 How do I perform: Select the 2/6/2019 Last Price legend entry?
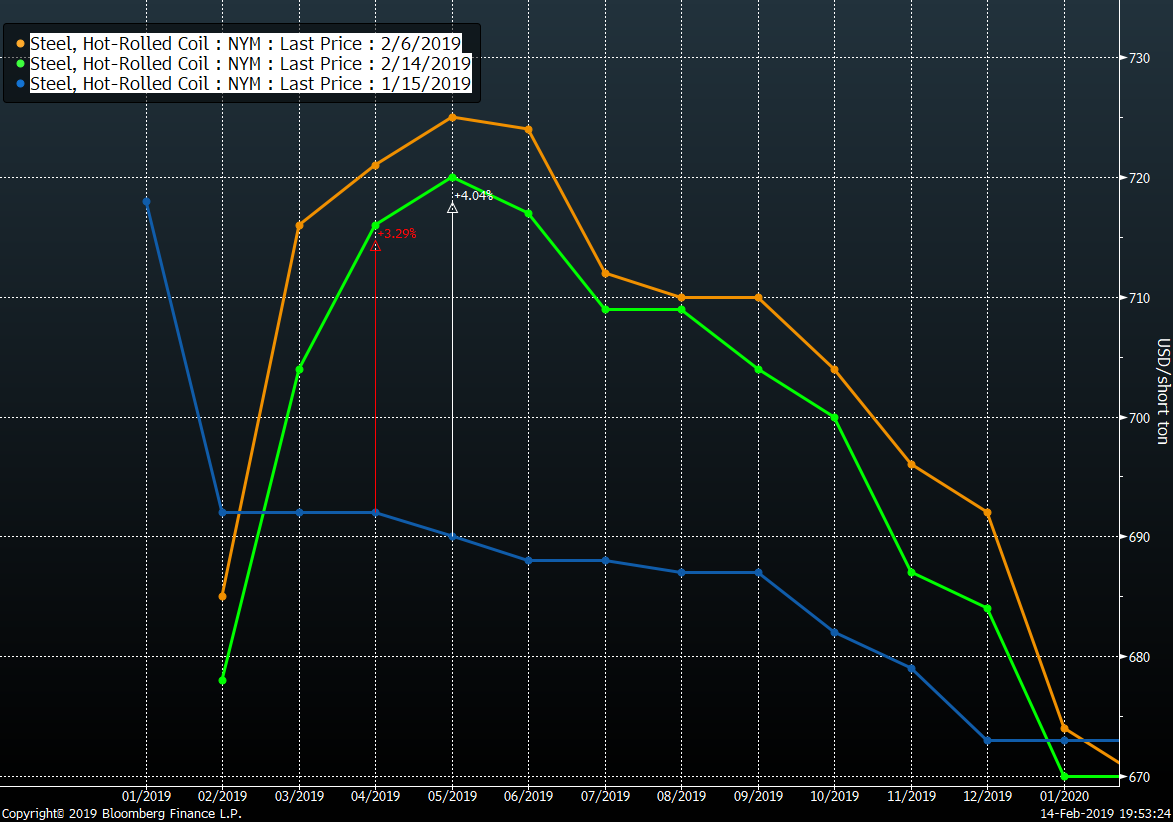pos(245,43)
